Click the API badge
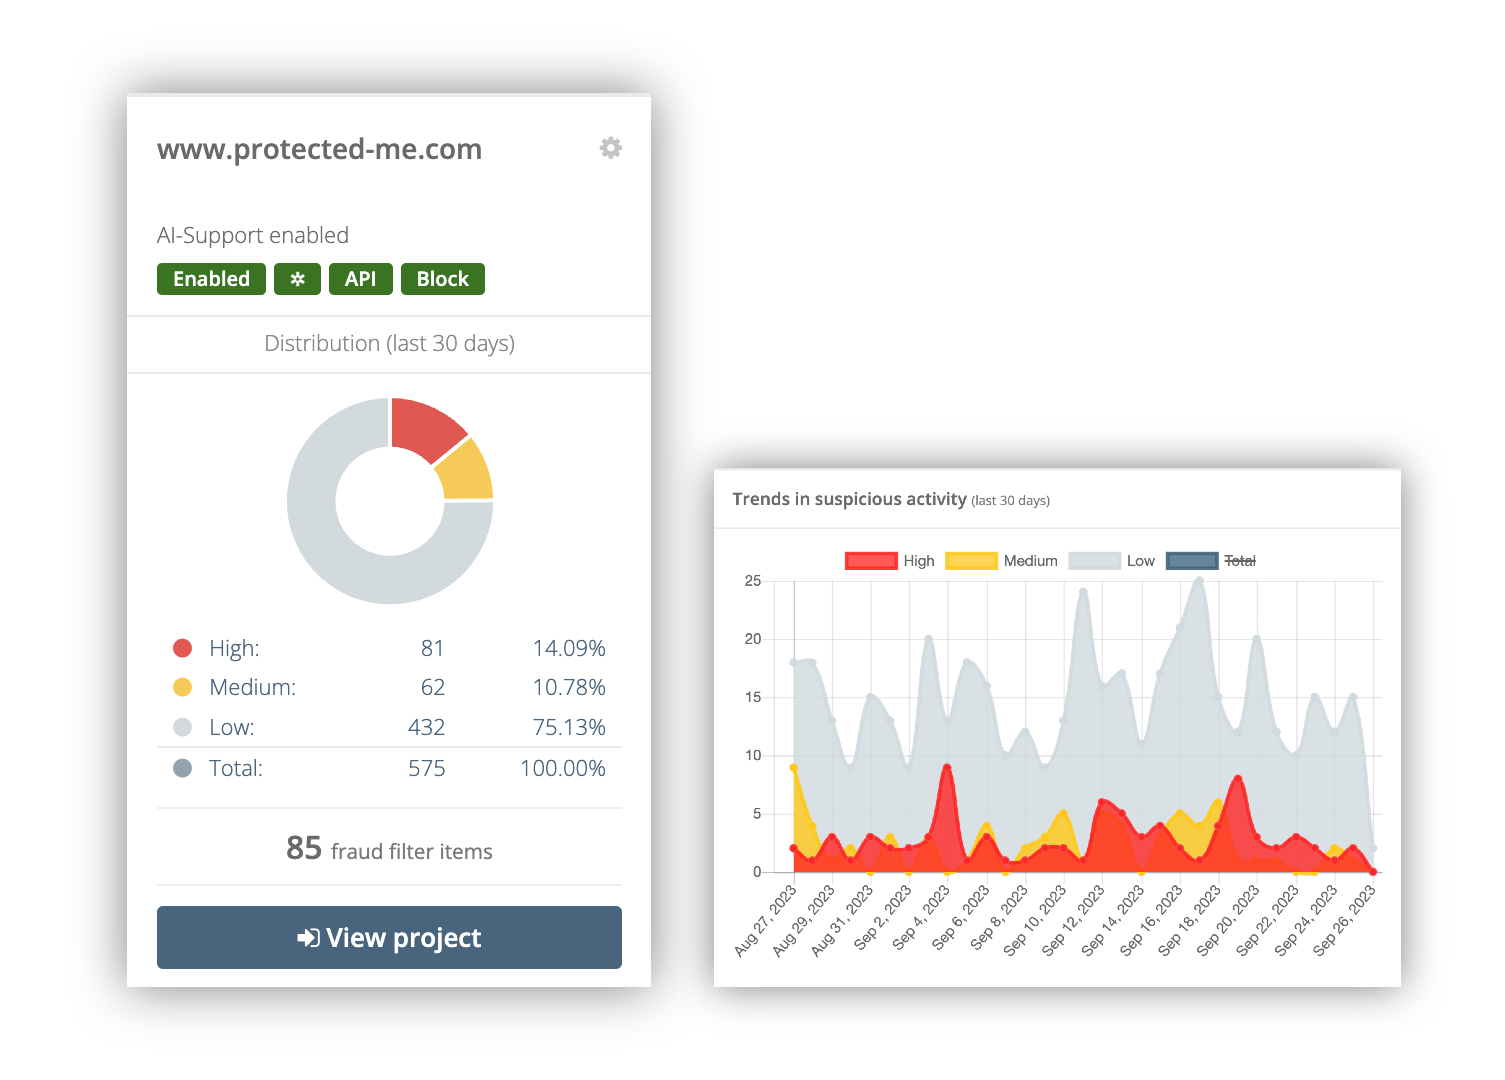The image size is (1505, 1080). coord(360,279)
